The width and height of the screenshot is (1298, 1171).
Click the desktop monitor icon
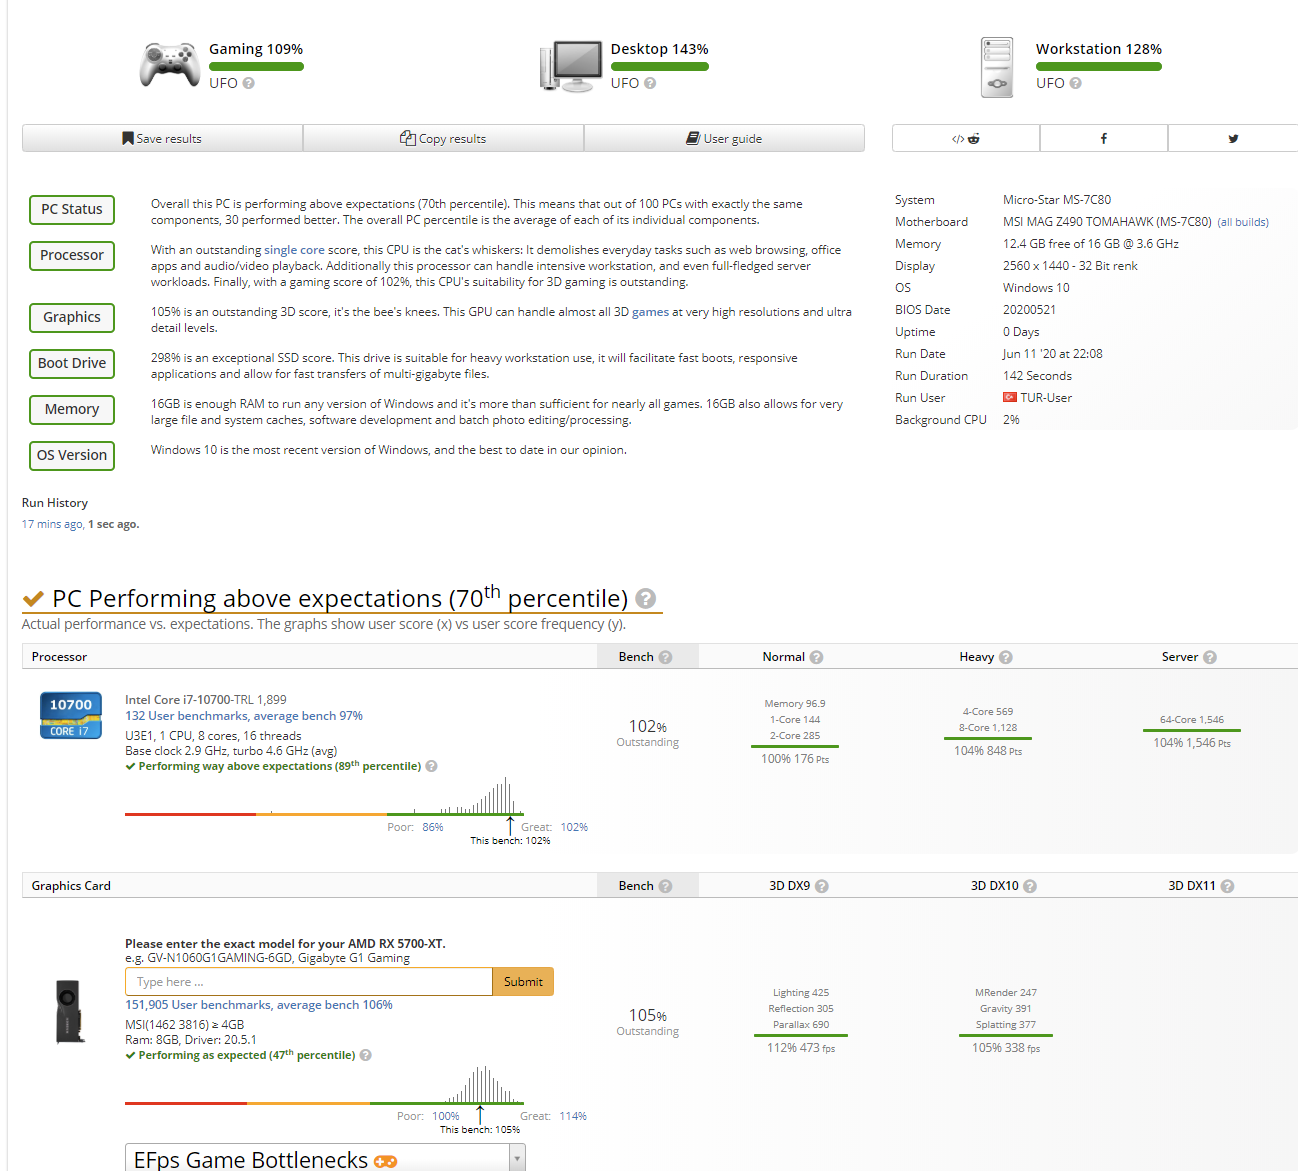click(x=570, y=66)
